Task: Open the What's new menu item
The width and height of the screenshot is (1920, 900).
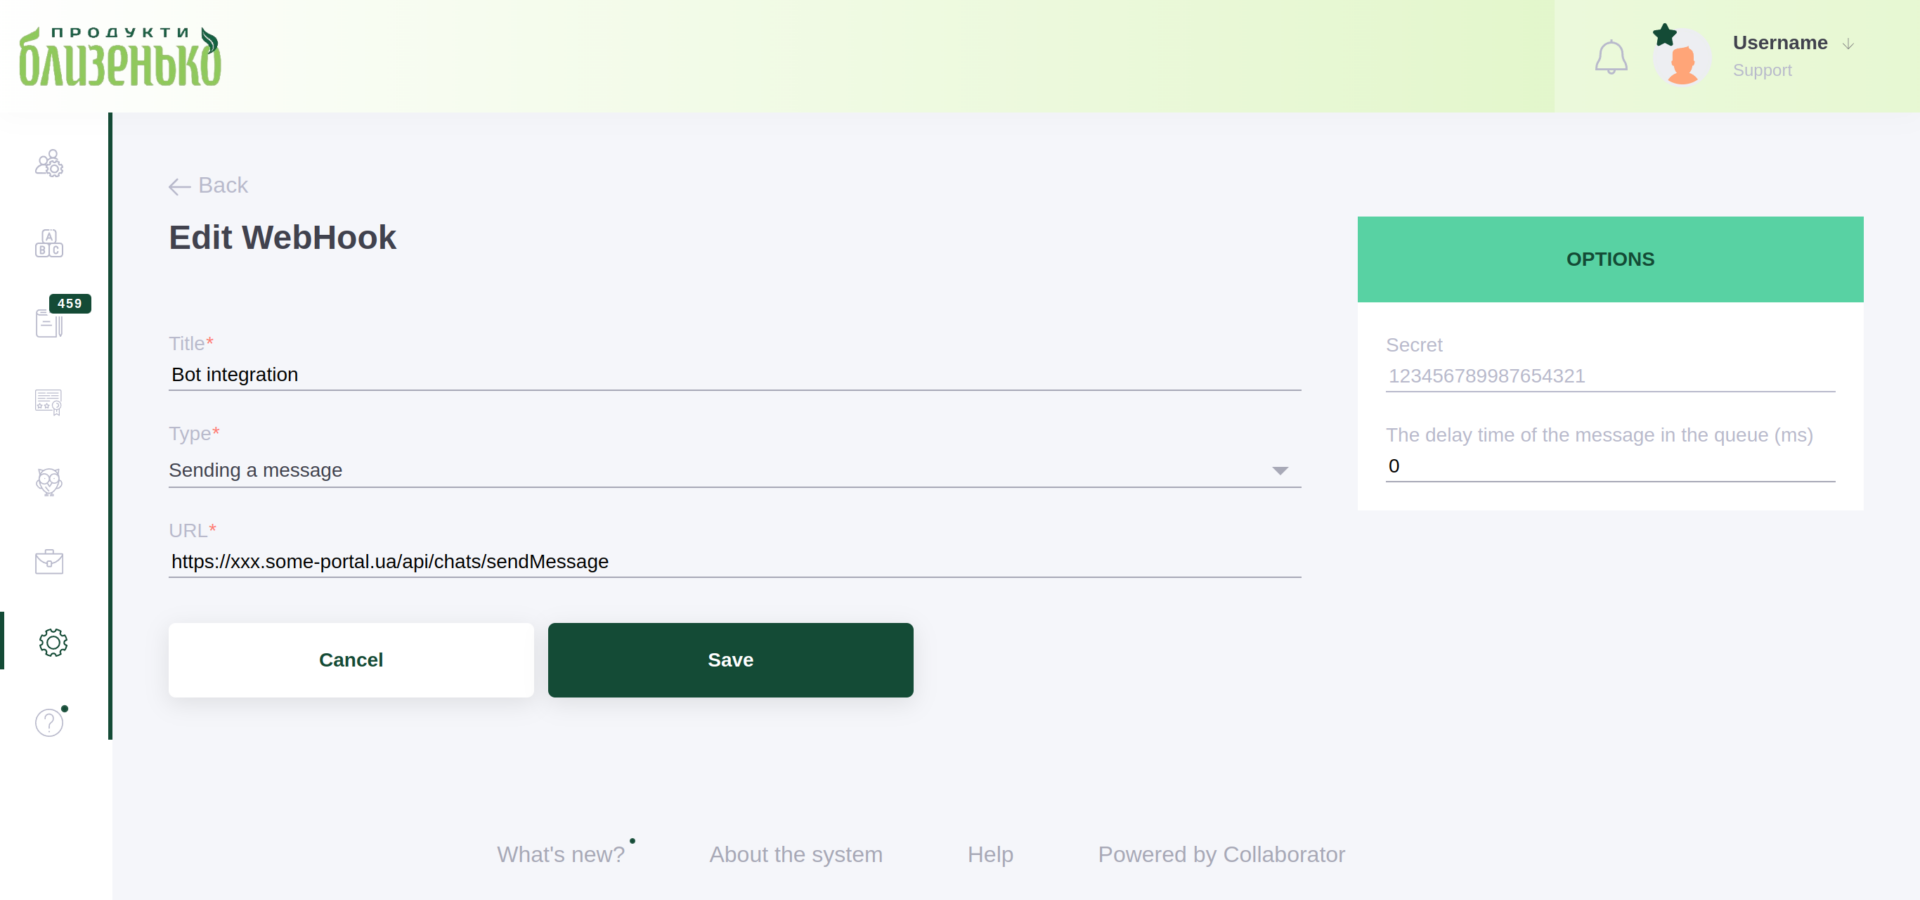Action: pos(561,854)
